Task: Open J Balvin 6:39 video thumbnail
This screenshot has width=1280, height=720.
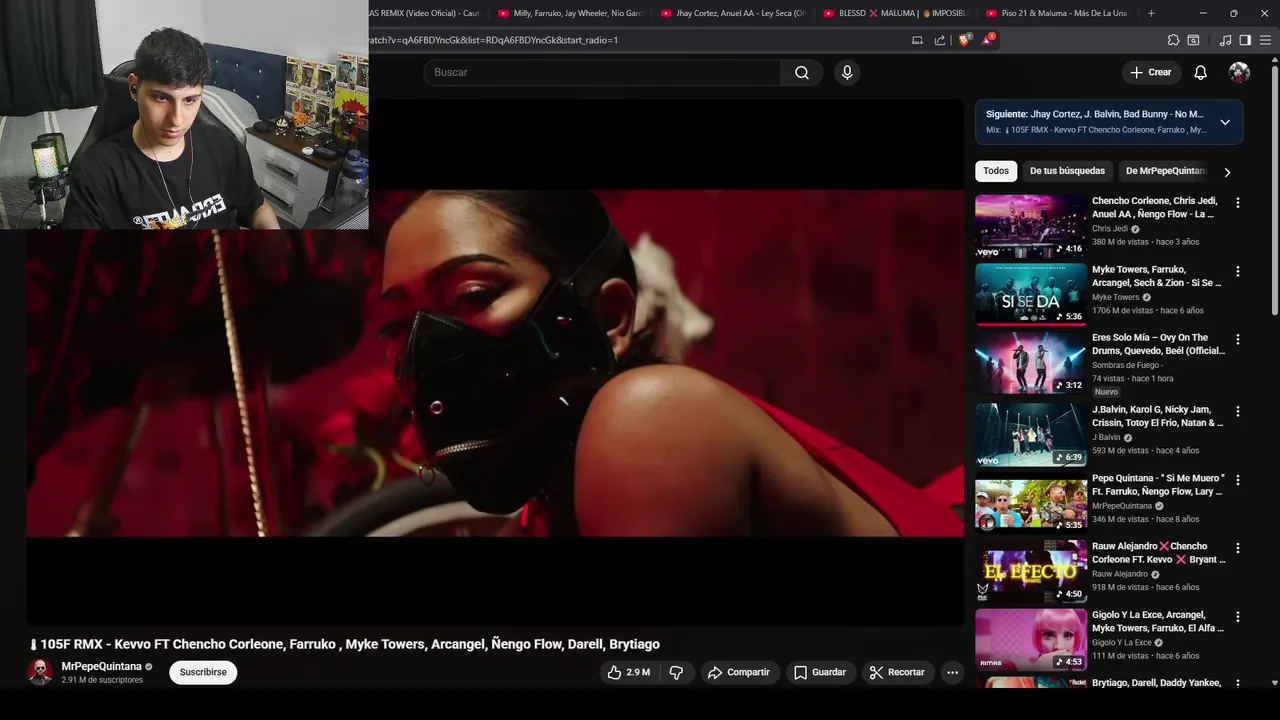Action: coord(1030,434)
